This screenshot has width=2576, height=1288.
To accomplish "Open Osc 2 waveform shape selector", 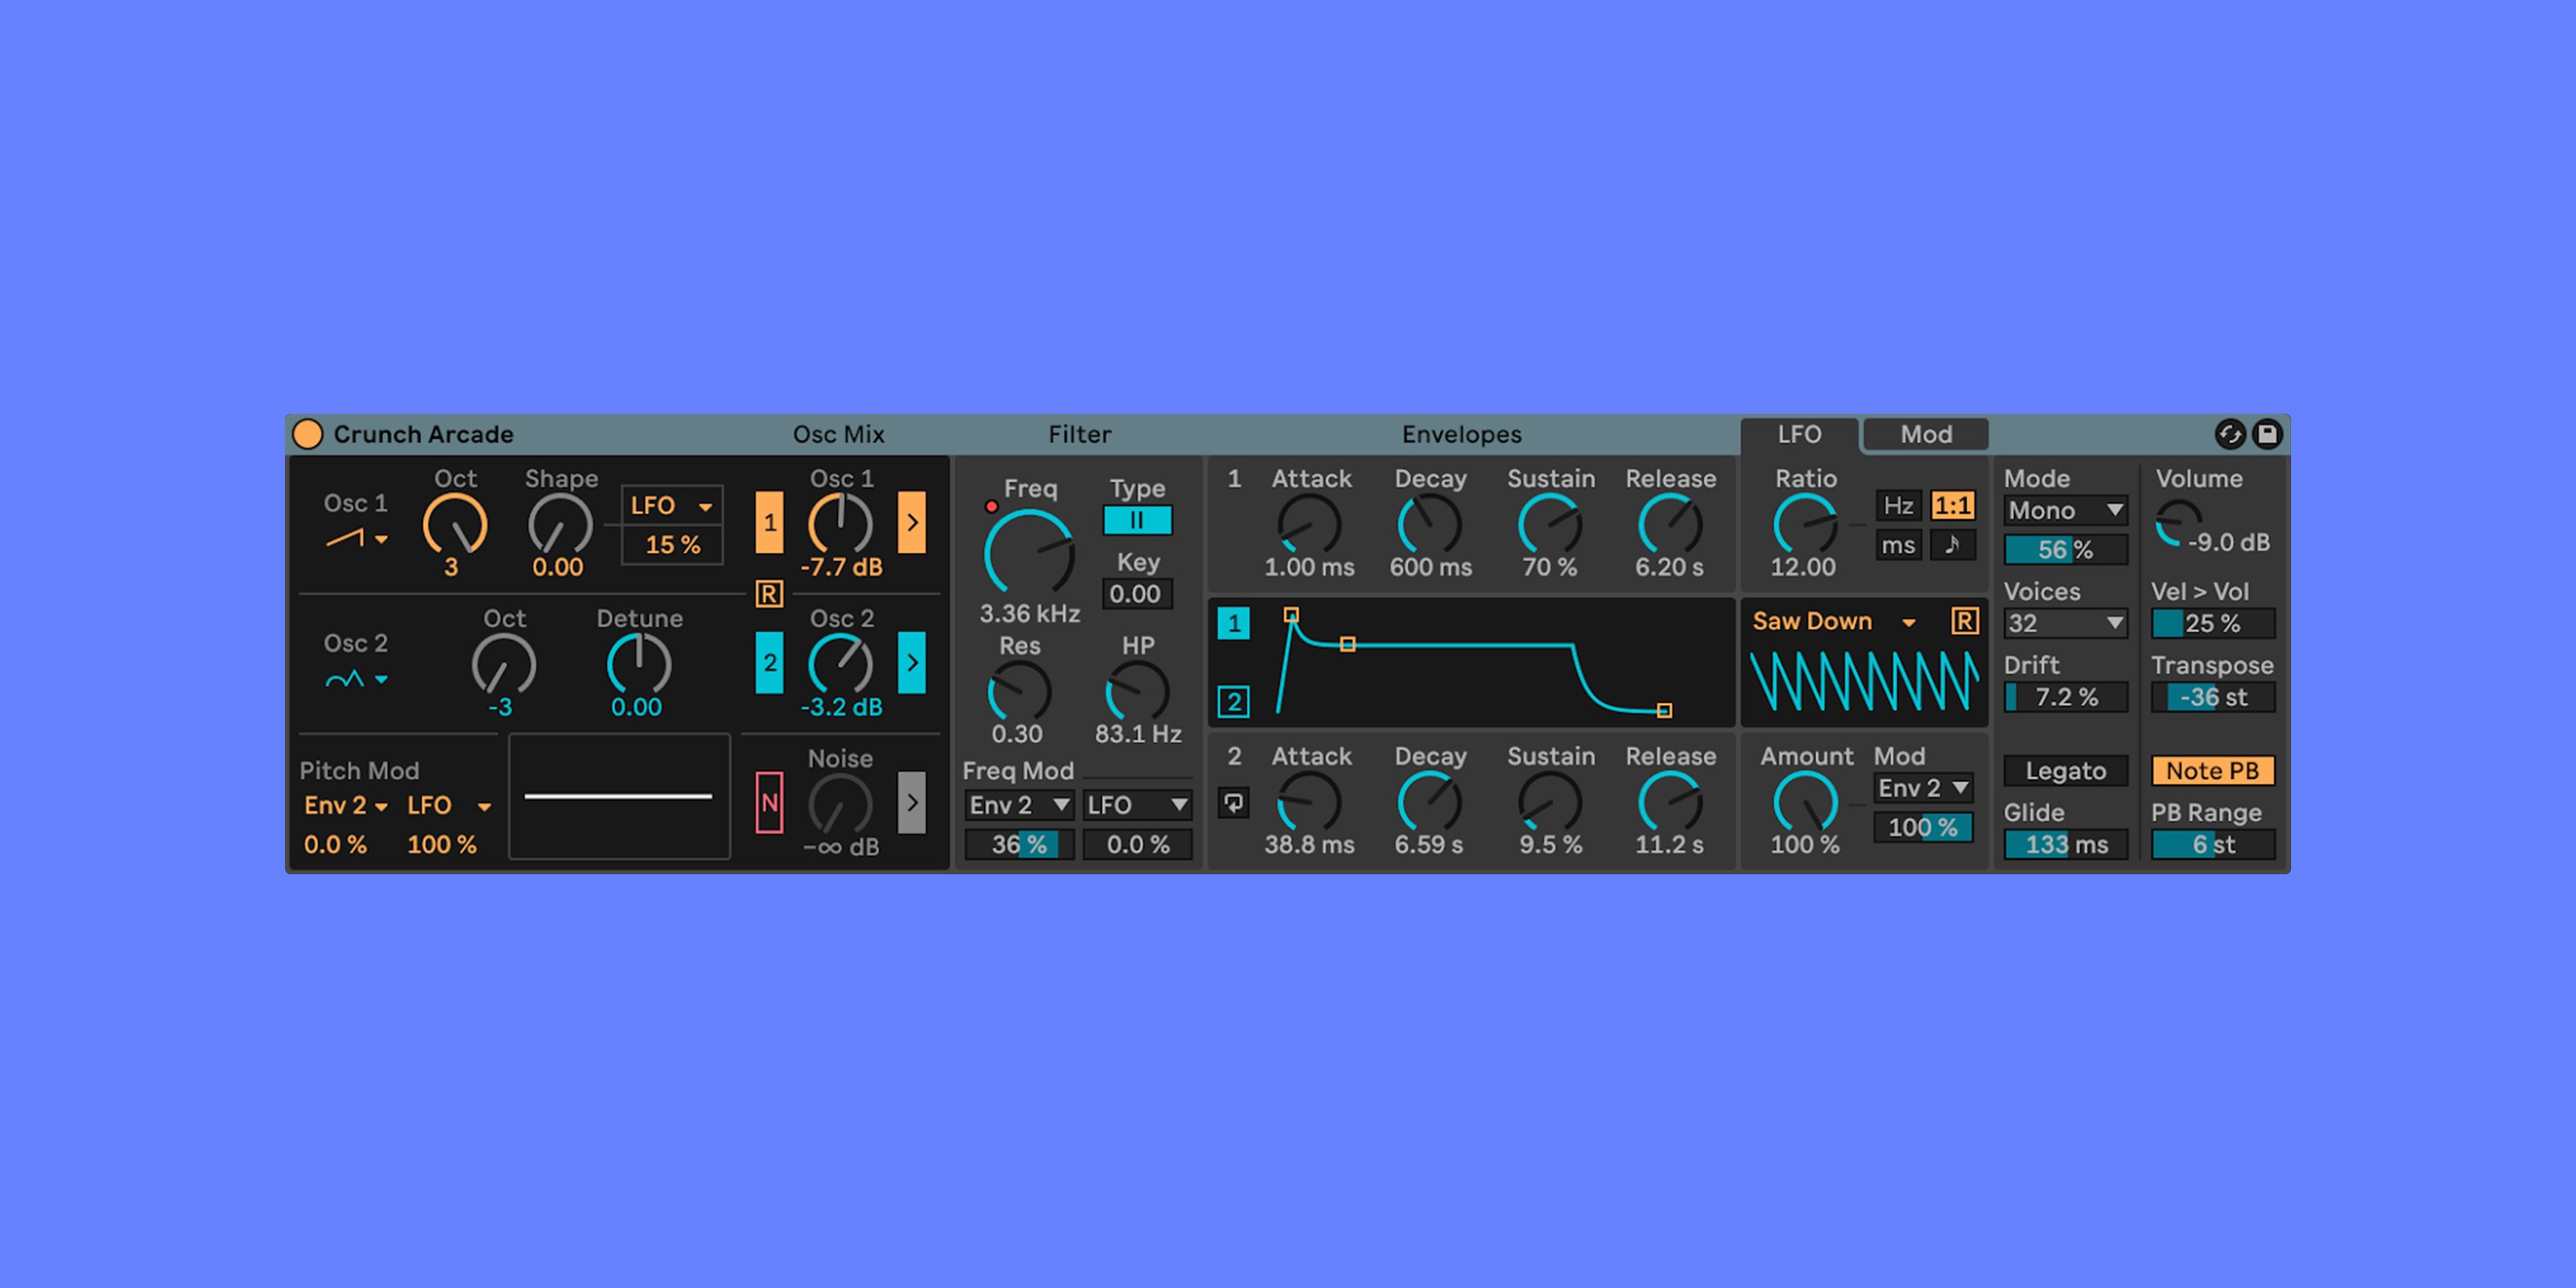I will click(x=356, y=679).
